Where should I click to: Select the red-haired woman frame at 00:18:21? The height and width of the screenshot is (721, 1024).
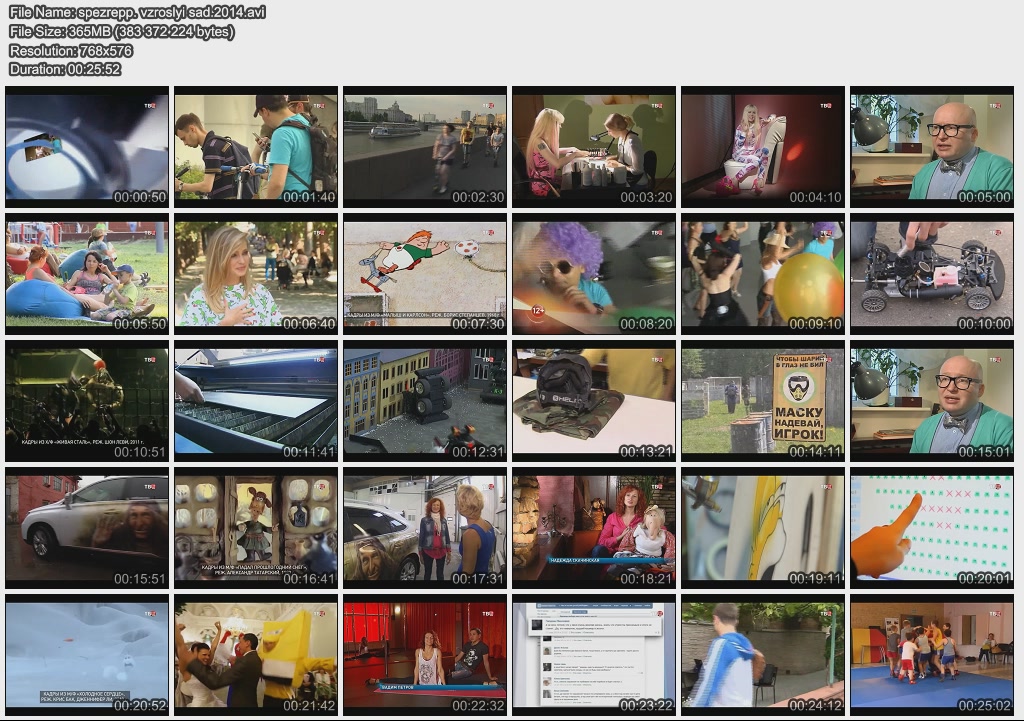point(594,528)
